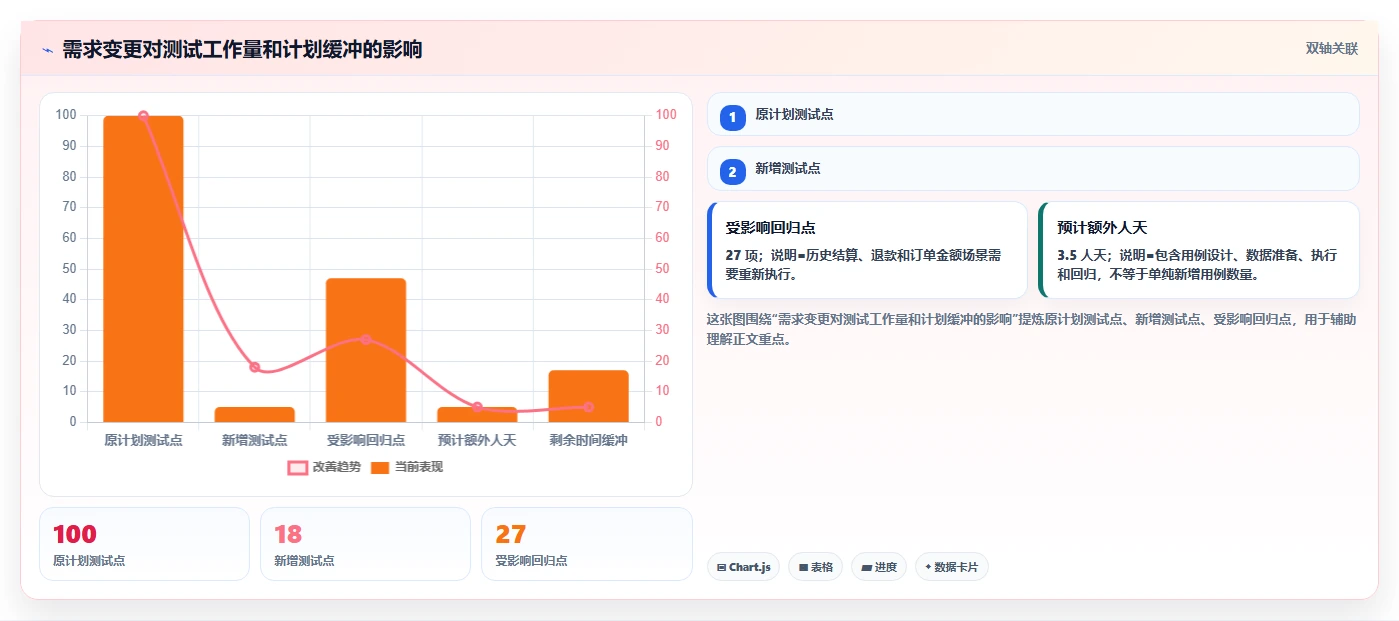Select the 进度 tag
This screenshot has height=621, width=1399.
879,567
